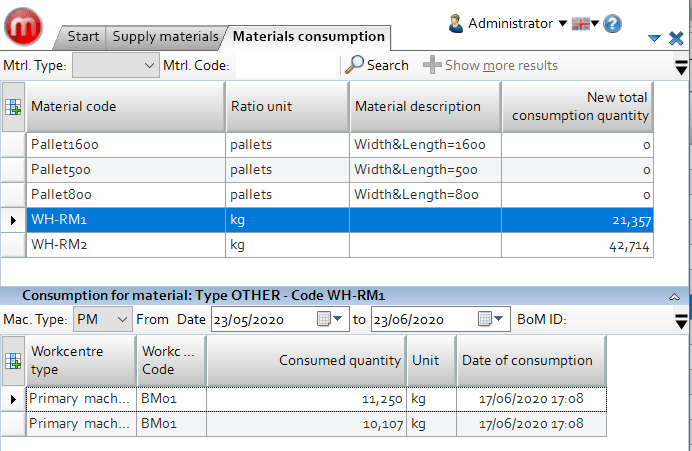Click the blue down-arrow tab list icon

pos(654,39)
